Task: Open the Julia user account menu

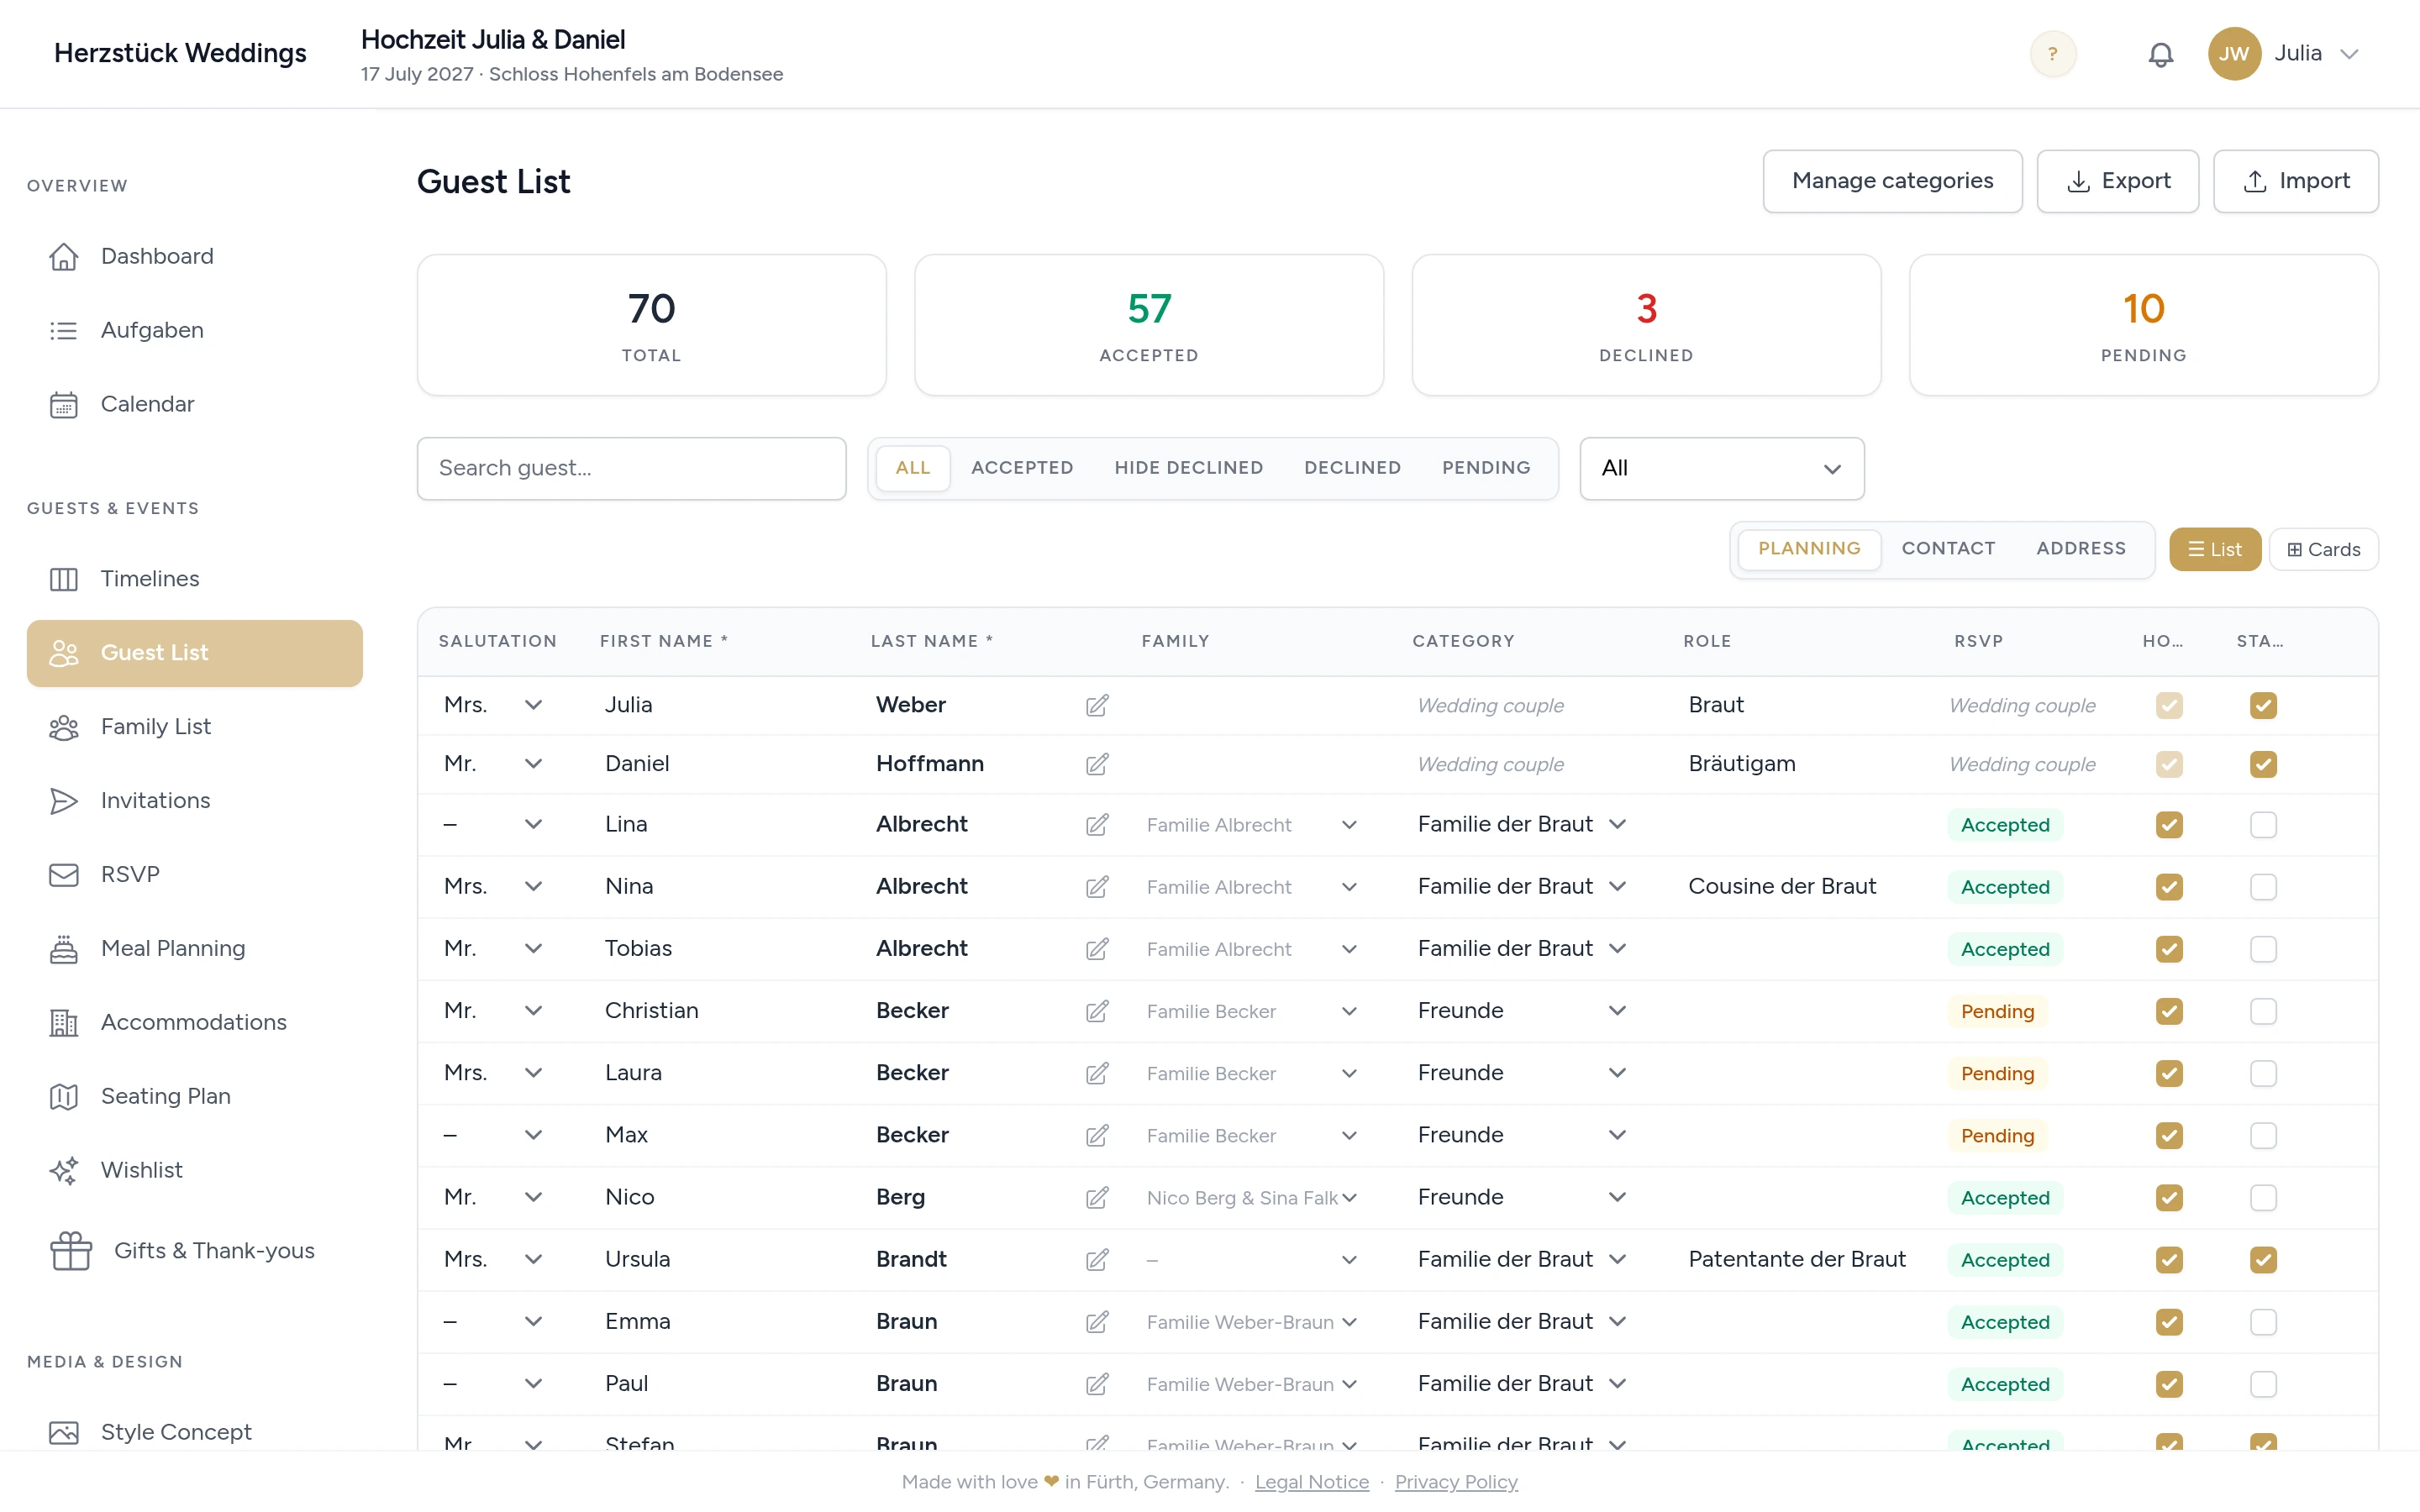Action: [2285, 54]
